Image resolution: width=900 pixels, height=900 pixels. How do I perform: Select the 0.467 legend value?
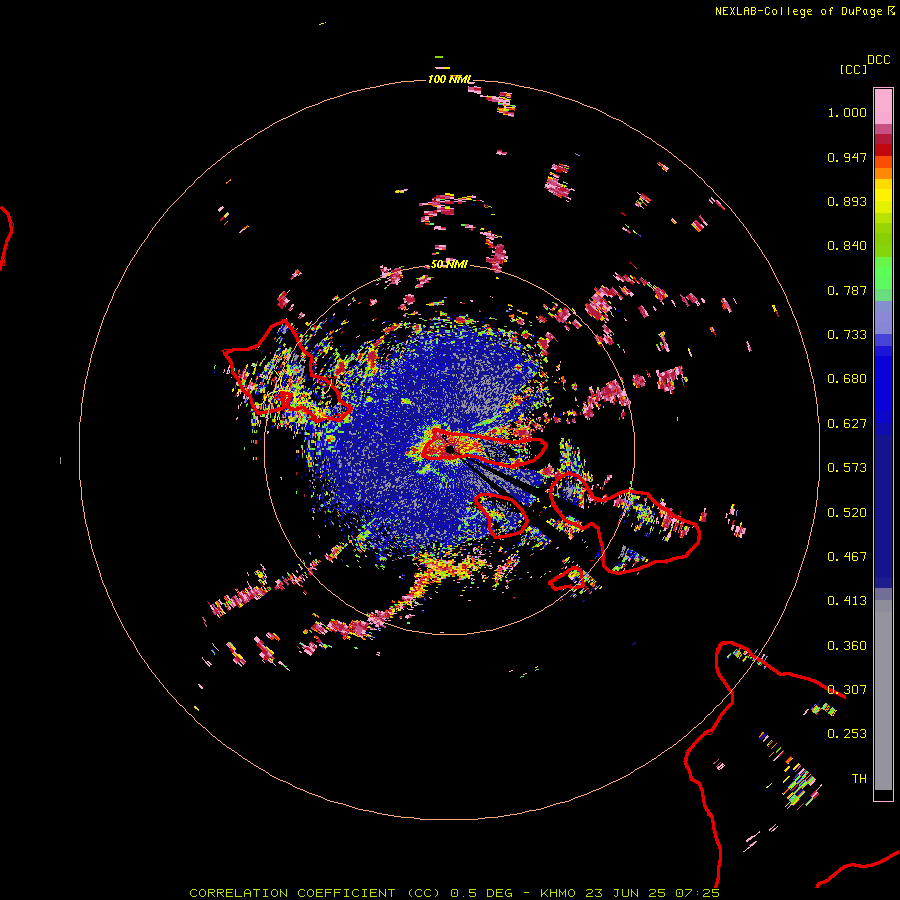847,557
